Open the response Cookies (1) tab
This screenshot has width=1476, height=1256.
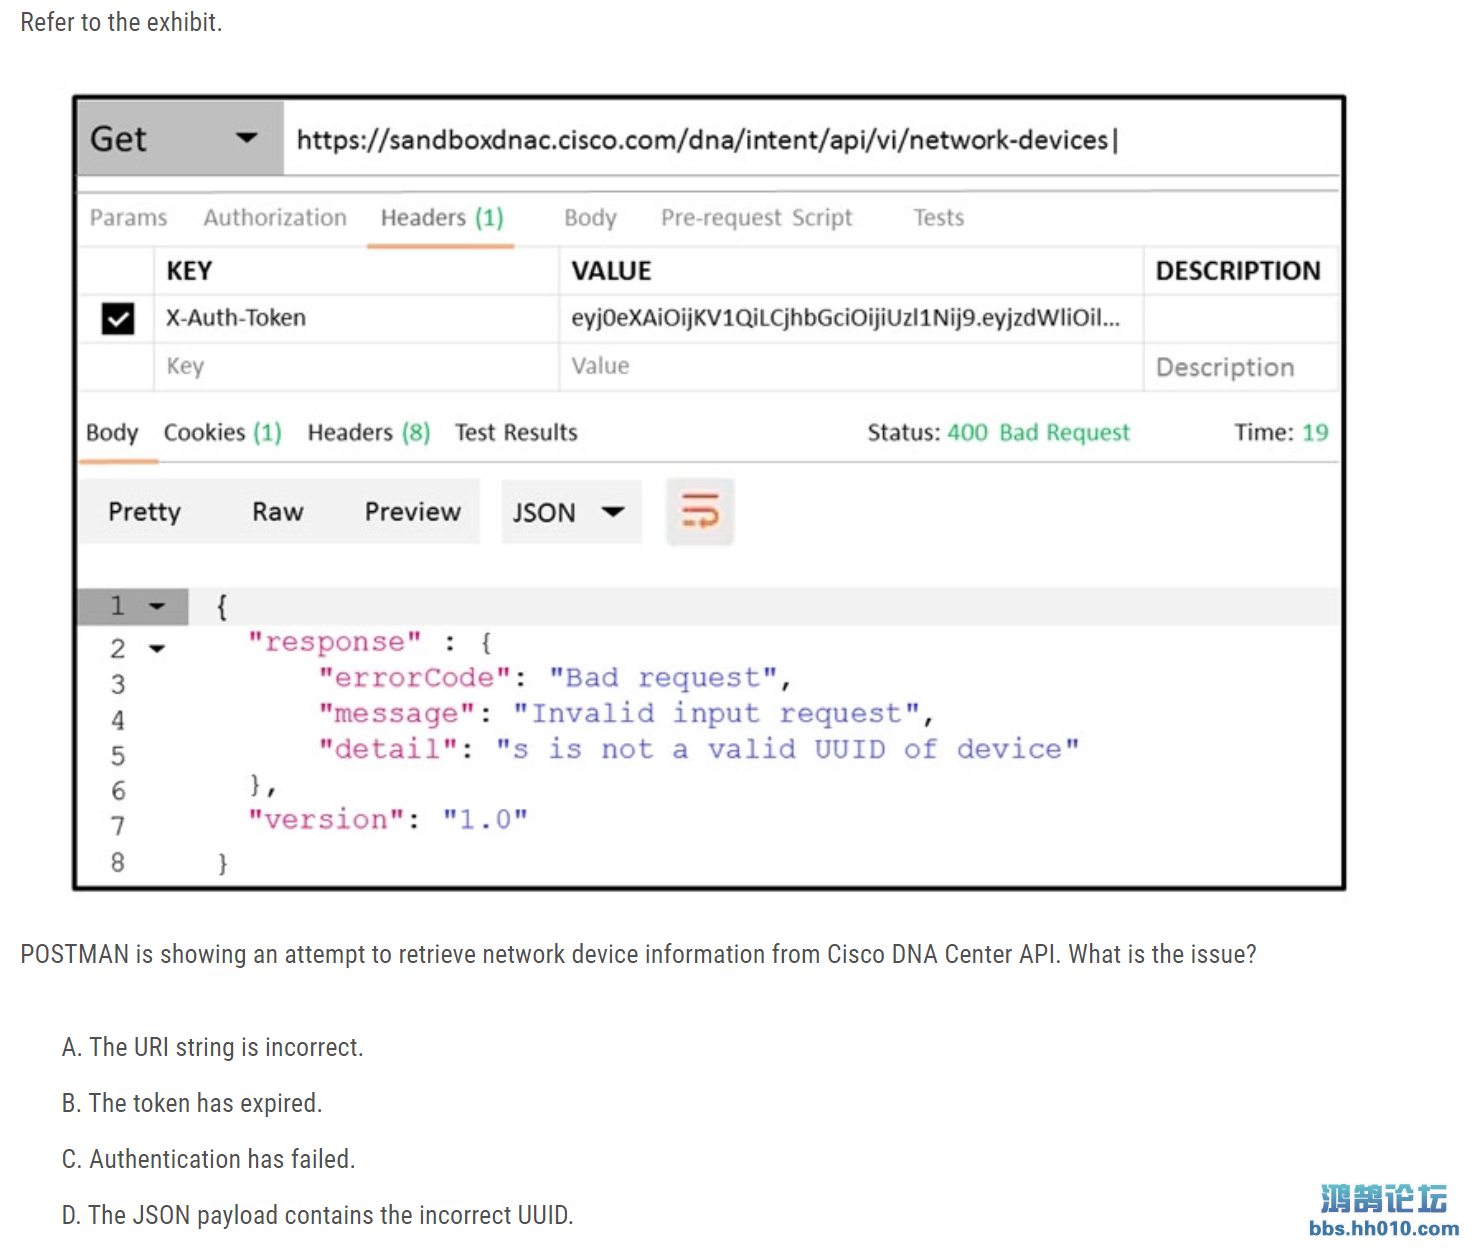pyautogui.click(x=222, y=433)
